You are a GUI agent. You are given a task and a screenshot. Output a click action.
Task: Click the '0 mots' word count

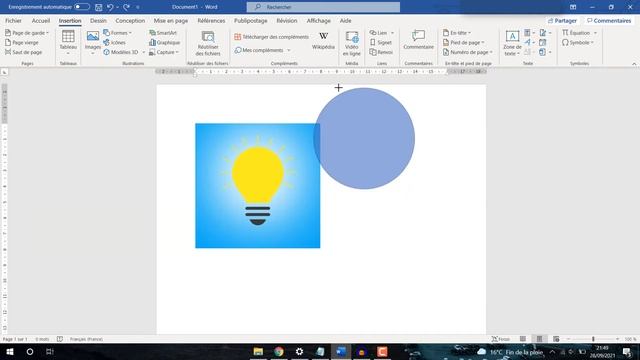tap(42, 339)
